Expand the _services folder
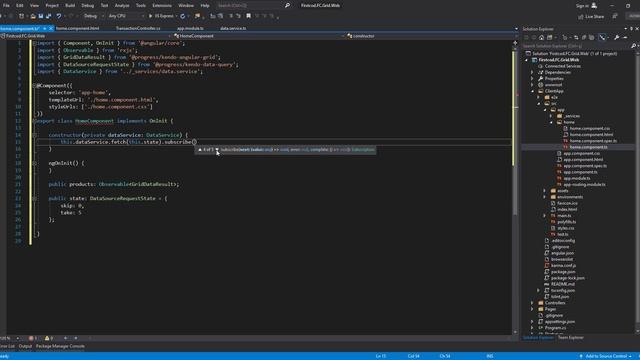 (x=551, y=116)
